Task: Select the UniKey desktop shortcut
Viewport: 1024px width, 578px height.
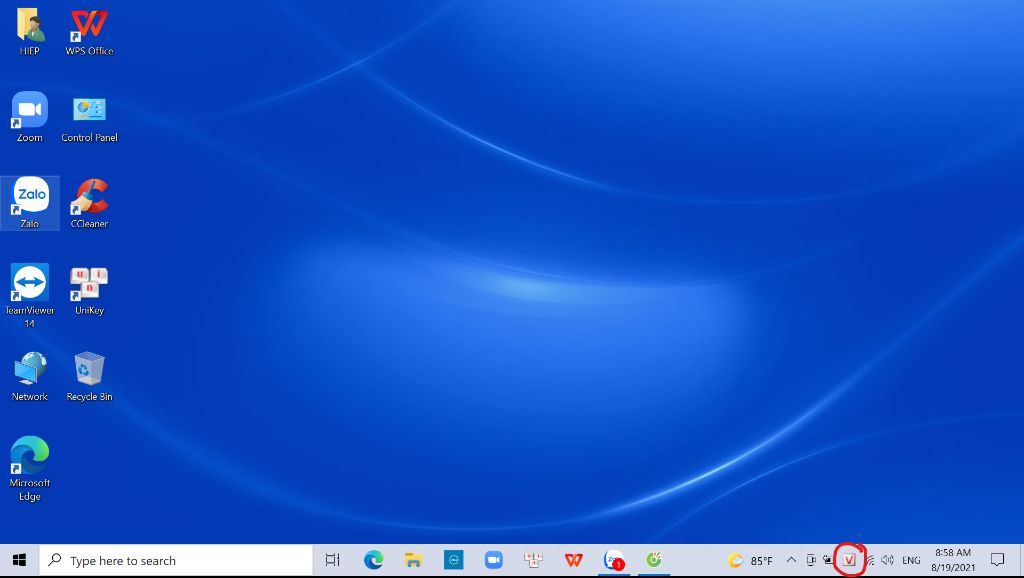Action: pyautogui.click(x=89, y=290)
